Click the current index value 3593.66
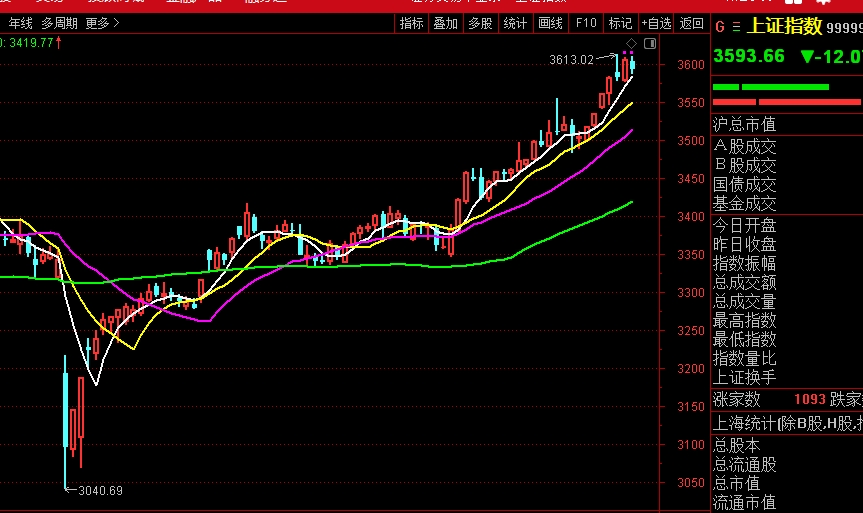Screen dimensions: 863x513 pyautogui.click(x=749, y=56)
